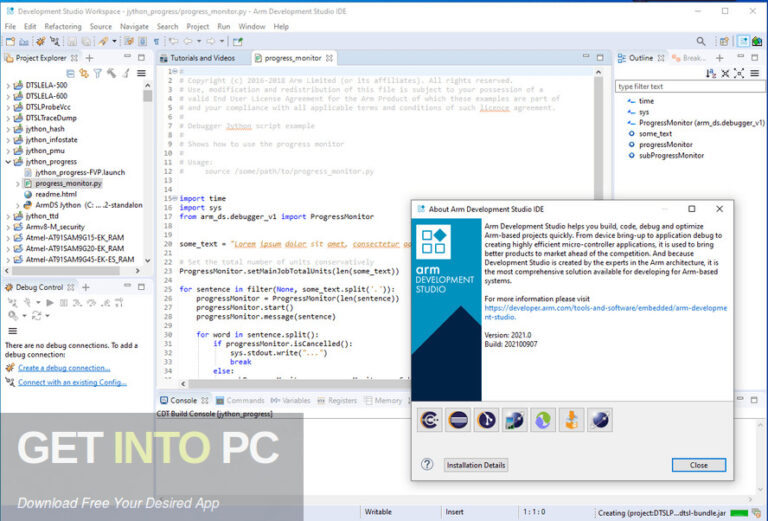Click the external tools launch rocket icon
This screenshot has height=521, width=768.
[103, 42]
